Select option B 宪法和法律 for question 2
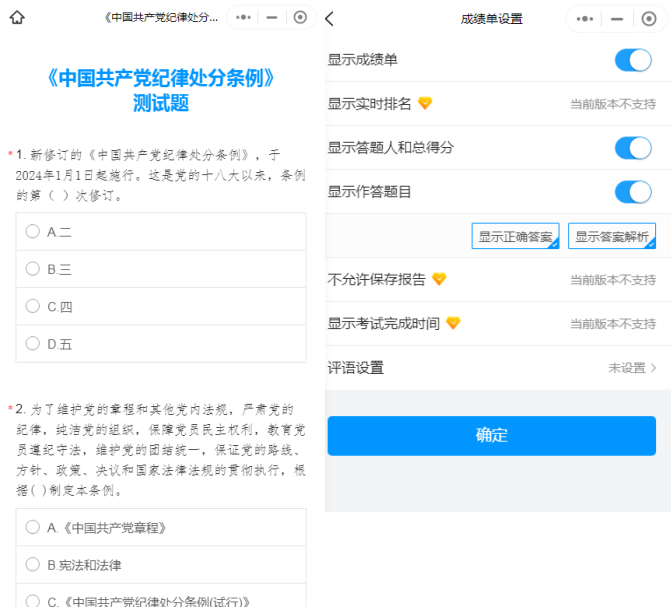 [33, 565]
